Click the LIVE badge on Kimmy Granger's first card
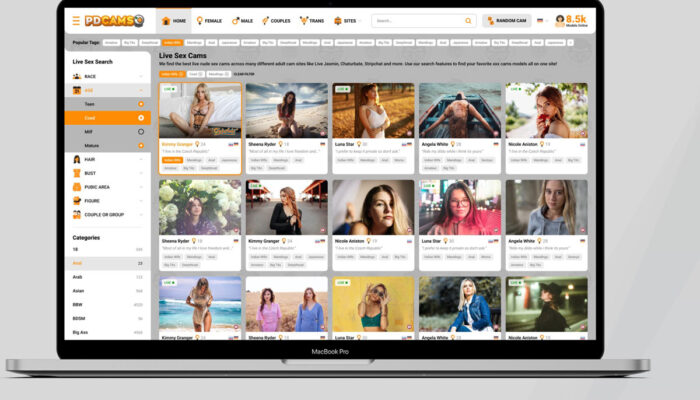Image resolution: width=700 pixels, height=400 pixels. pyautogui.click(x=169, y=89)
